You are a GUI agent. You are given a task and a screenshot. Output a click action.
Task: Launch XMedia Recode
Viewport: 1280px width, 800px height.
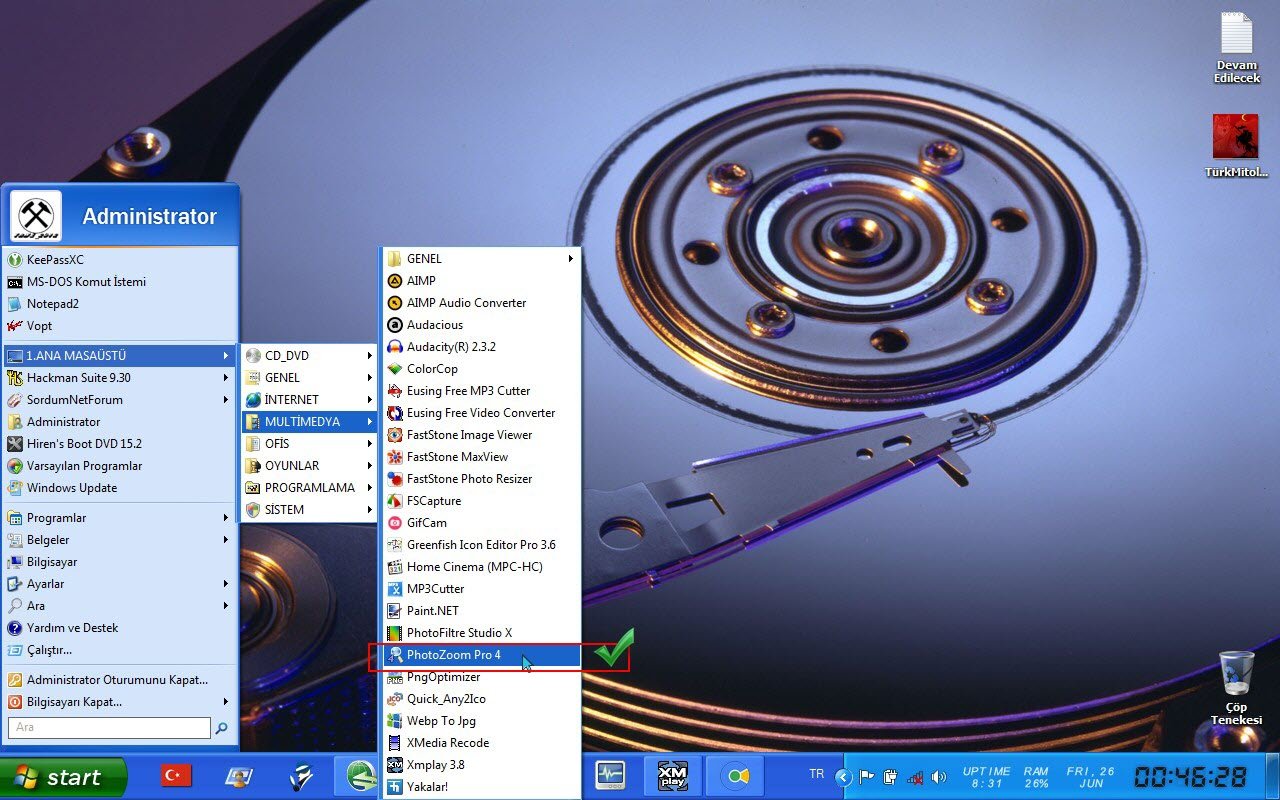[481, 743]
